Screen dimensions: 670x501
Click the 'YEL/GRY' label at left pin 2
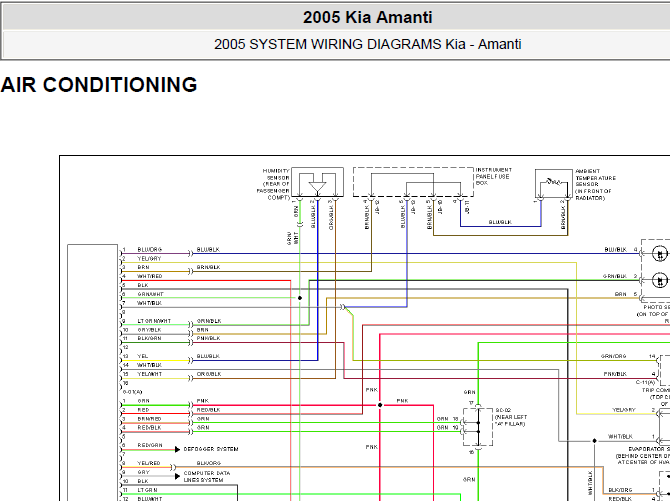point(149,259)
